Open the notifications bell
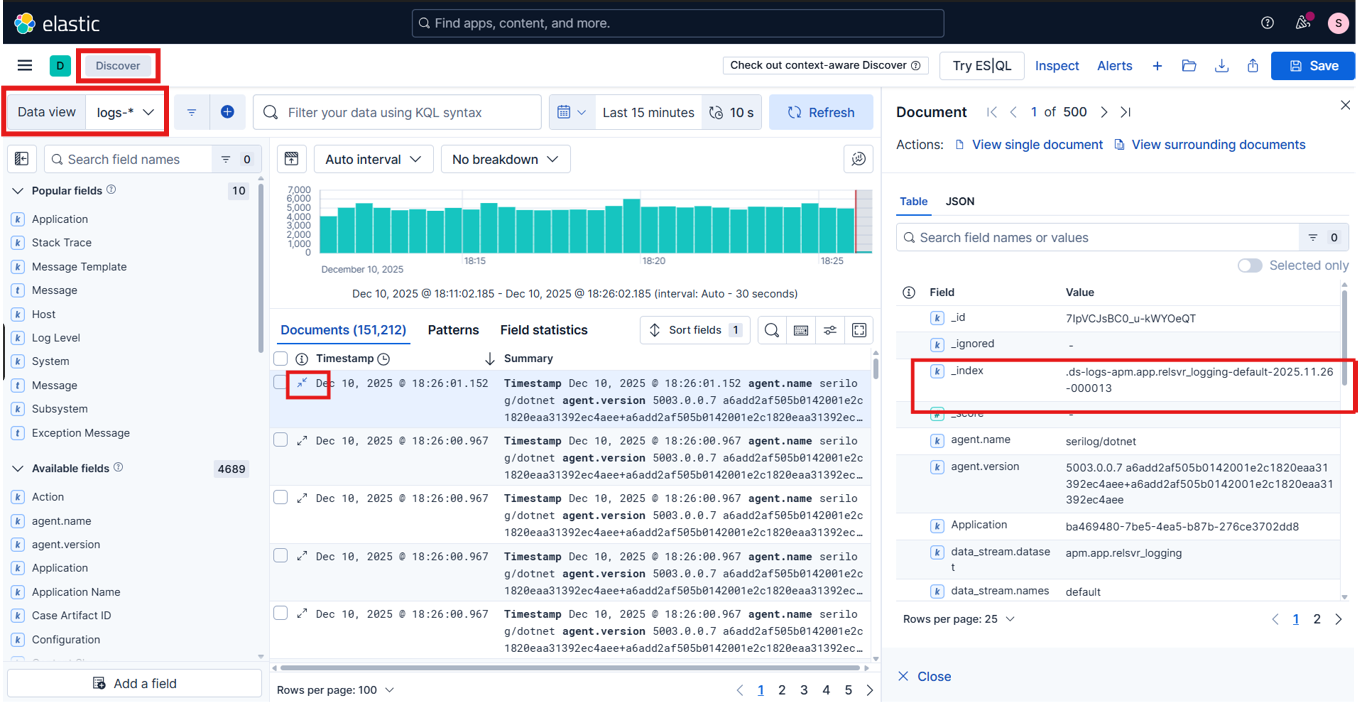Viewport: 1358px width, 702px height. [x=1302, y=22]
